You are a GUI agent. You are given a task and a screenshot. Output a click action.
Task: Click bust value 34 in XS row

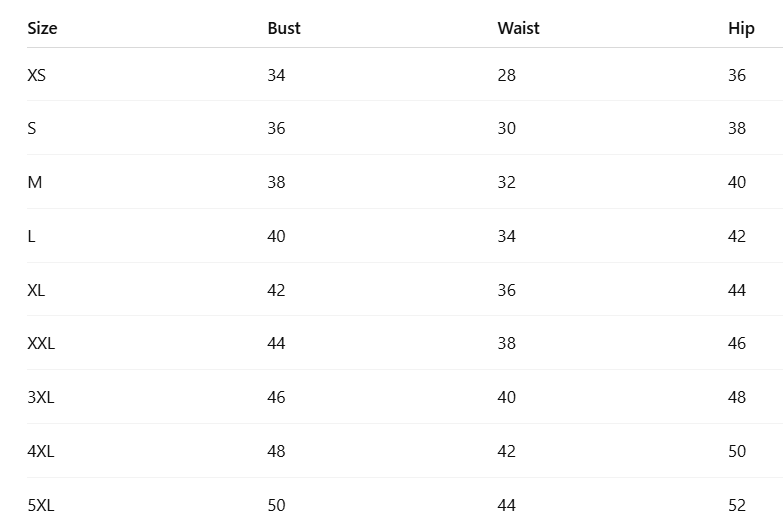276,75
